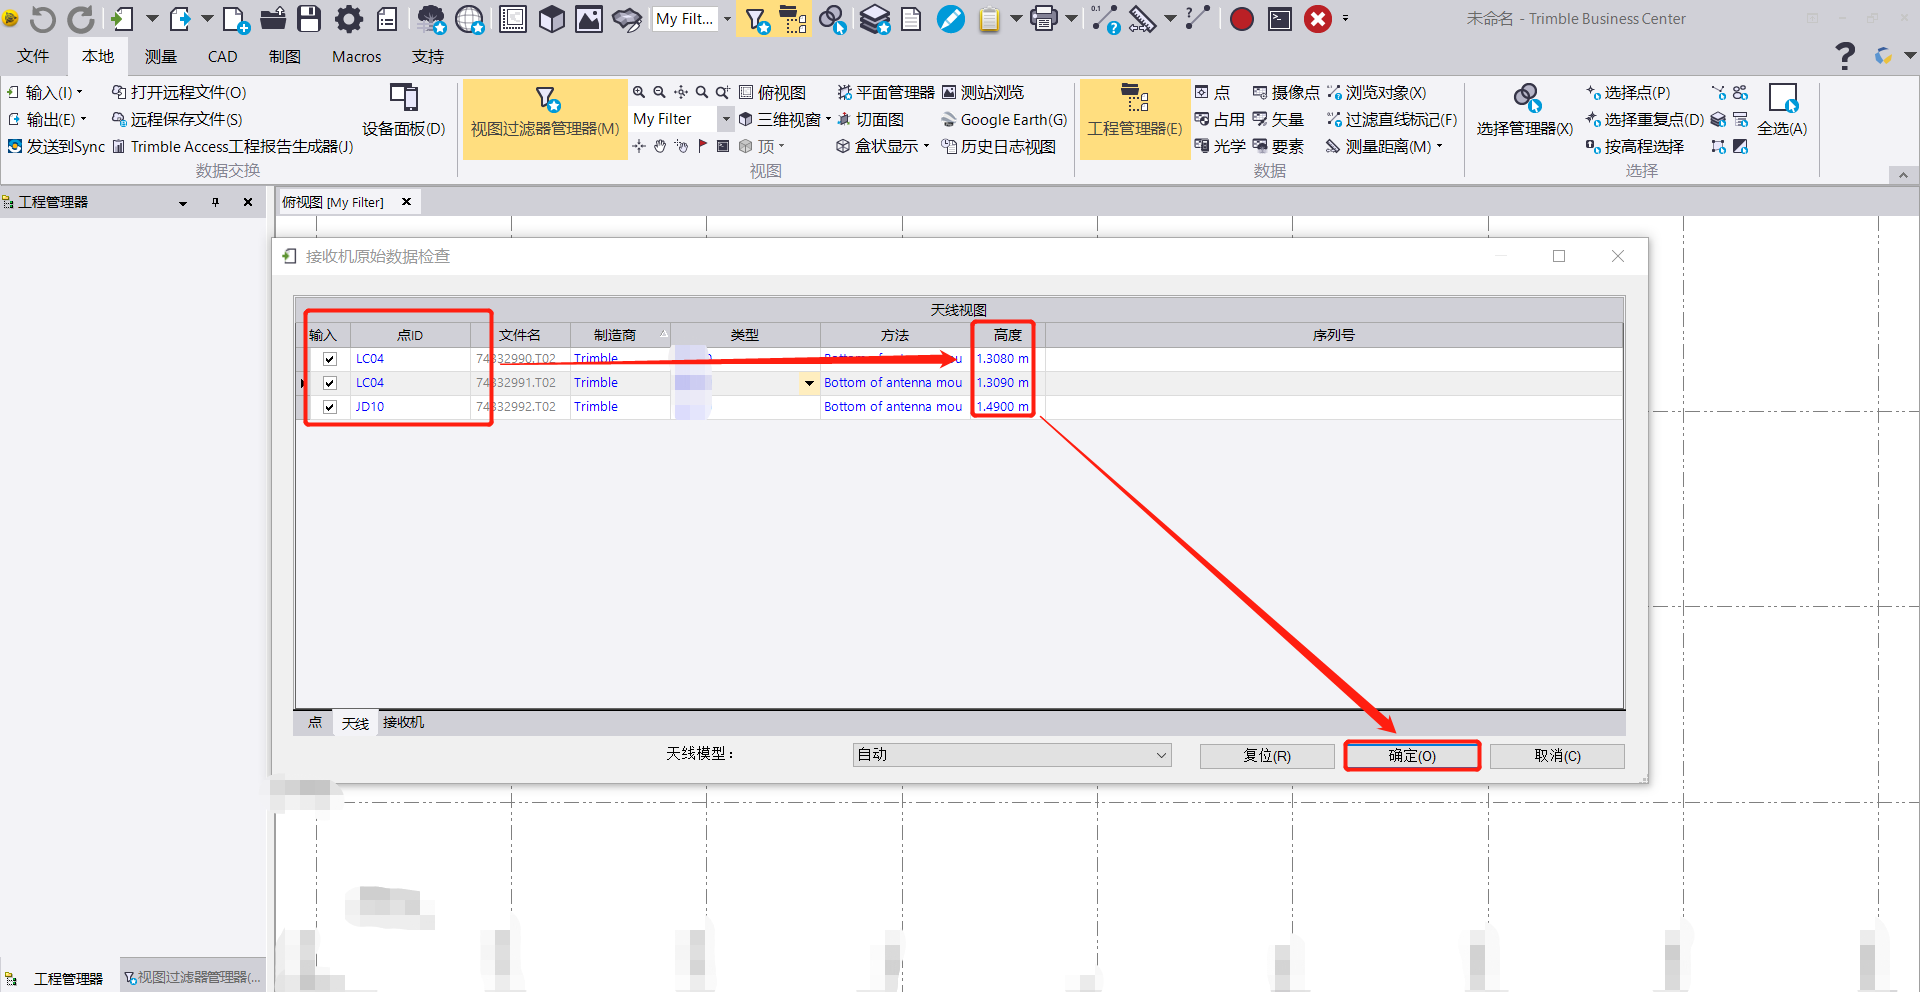The height and width of the screenshot is (992, 1920).
Task: Click the printer icon in the top toolbar
Action: [1044, 18]
